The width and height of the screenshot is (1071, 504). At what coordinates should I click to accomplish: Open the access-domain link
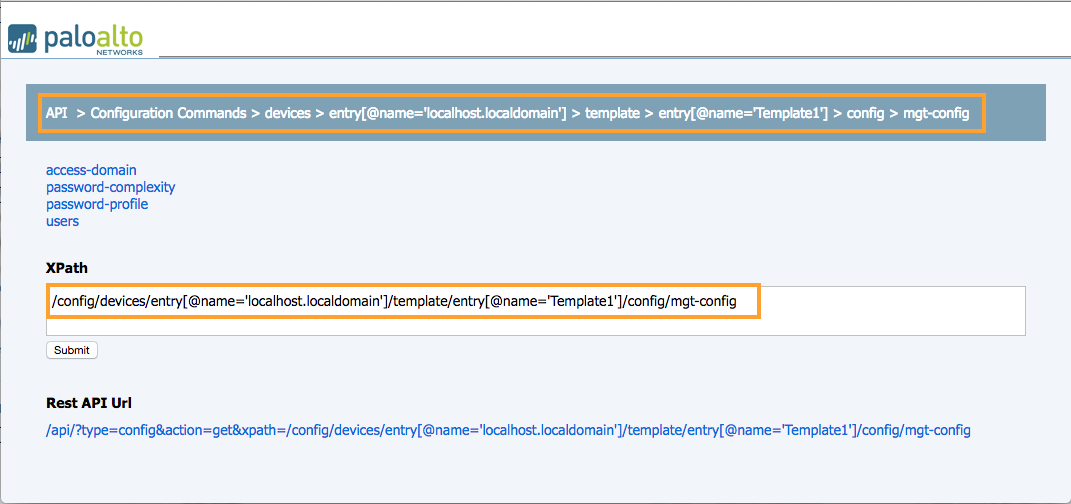91,170
